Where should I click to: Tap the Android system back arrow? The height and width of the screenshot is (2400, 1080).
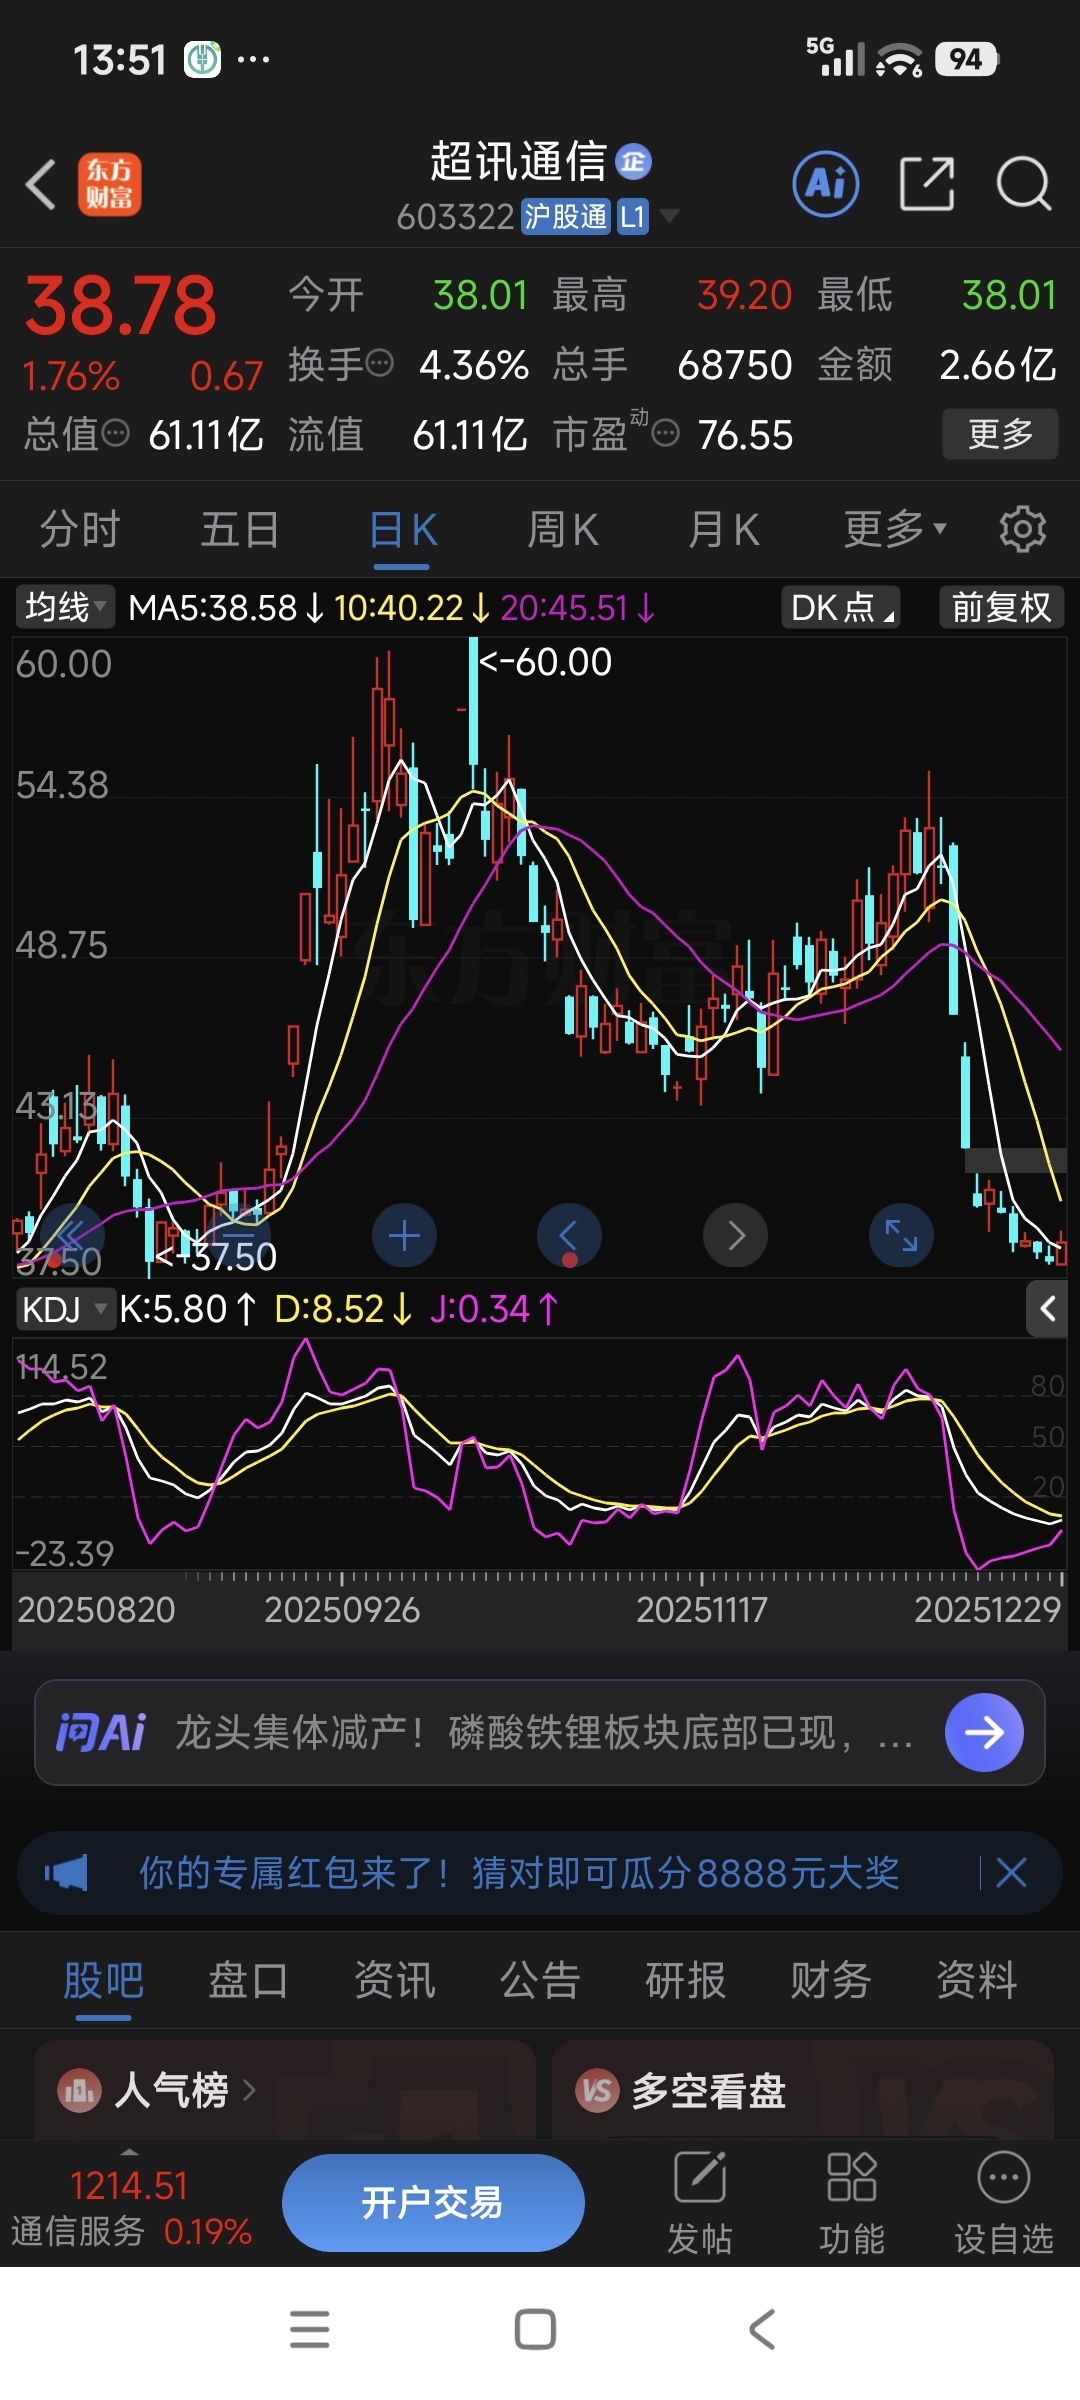click(762, 2329)
